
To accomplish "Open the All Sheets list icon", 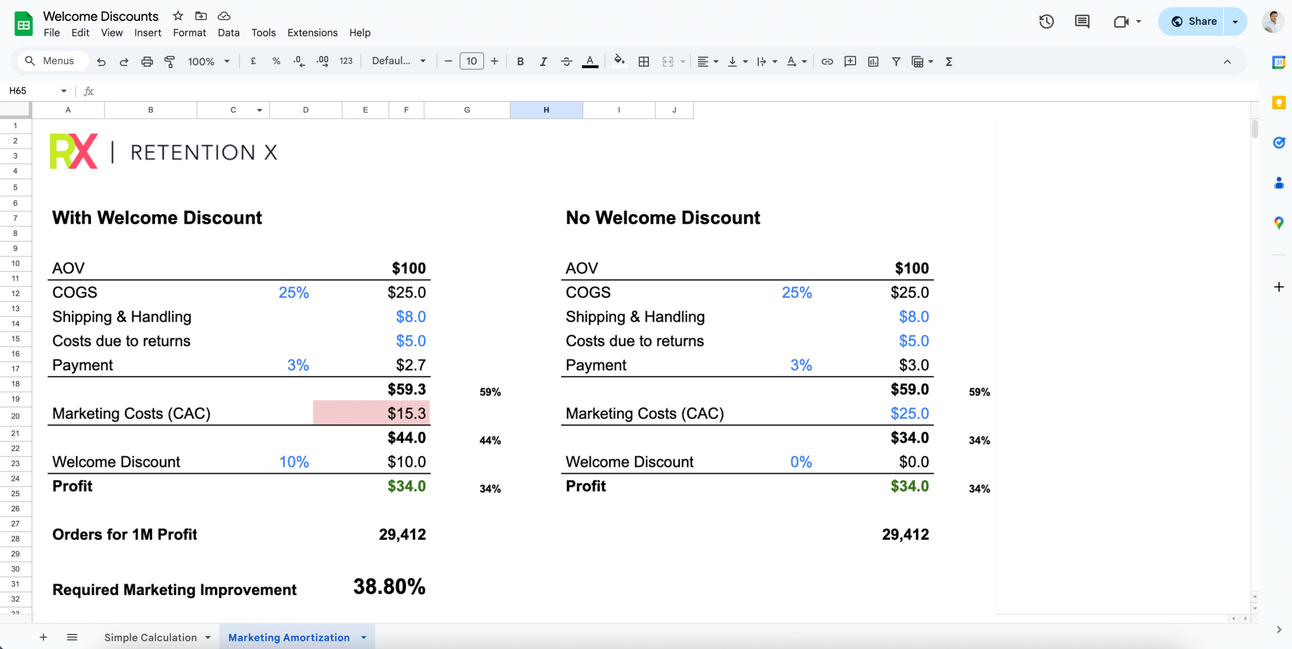I will [72, 637].
